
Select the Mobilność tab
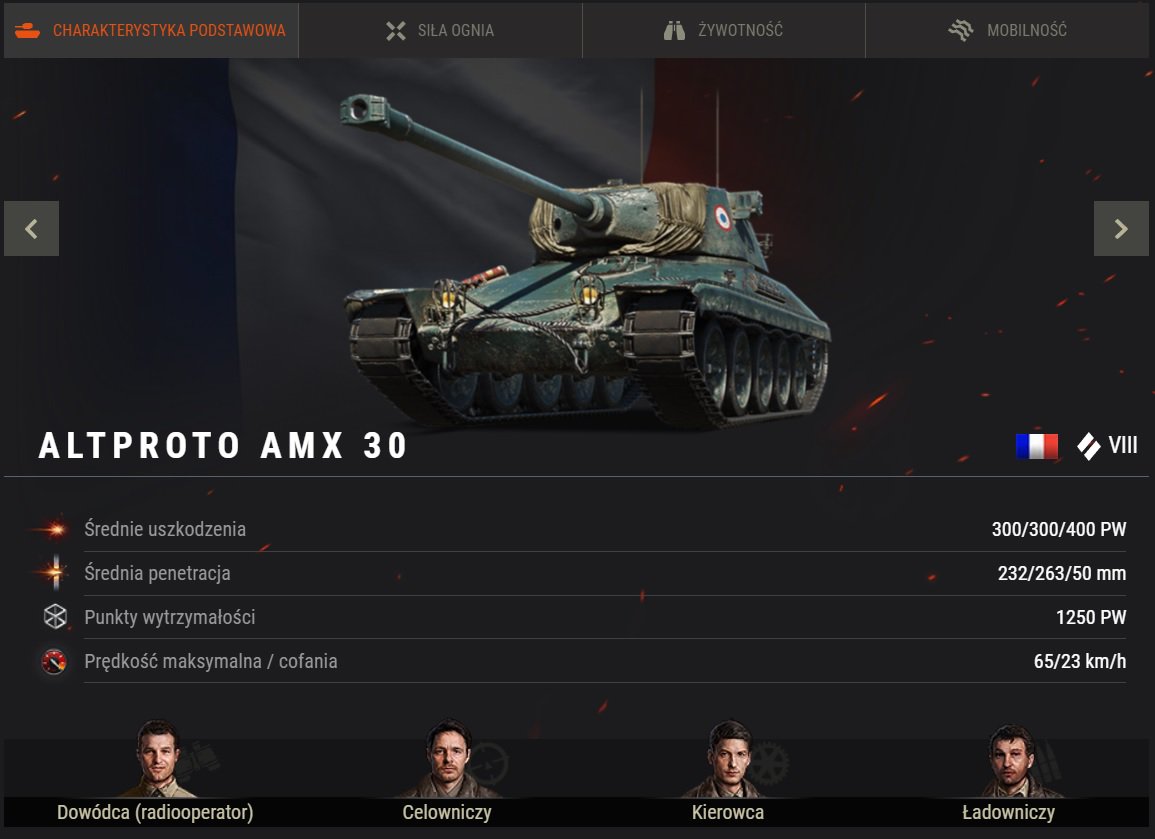click(1007, 30)
